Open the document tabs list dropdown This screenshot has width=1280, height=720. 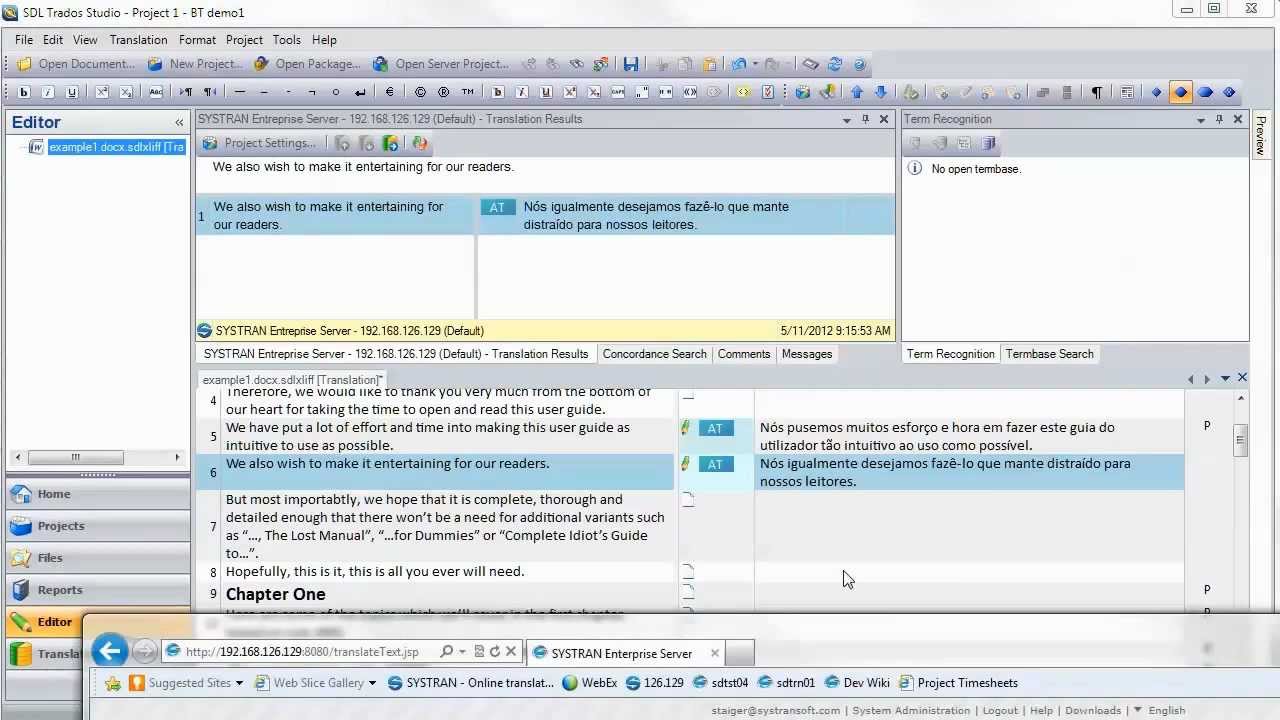click(x=1225, y=378)
